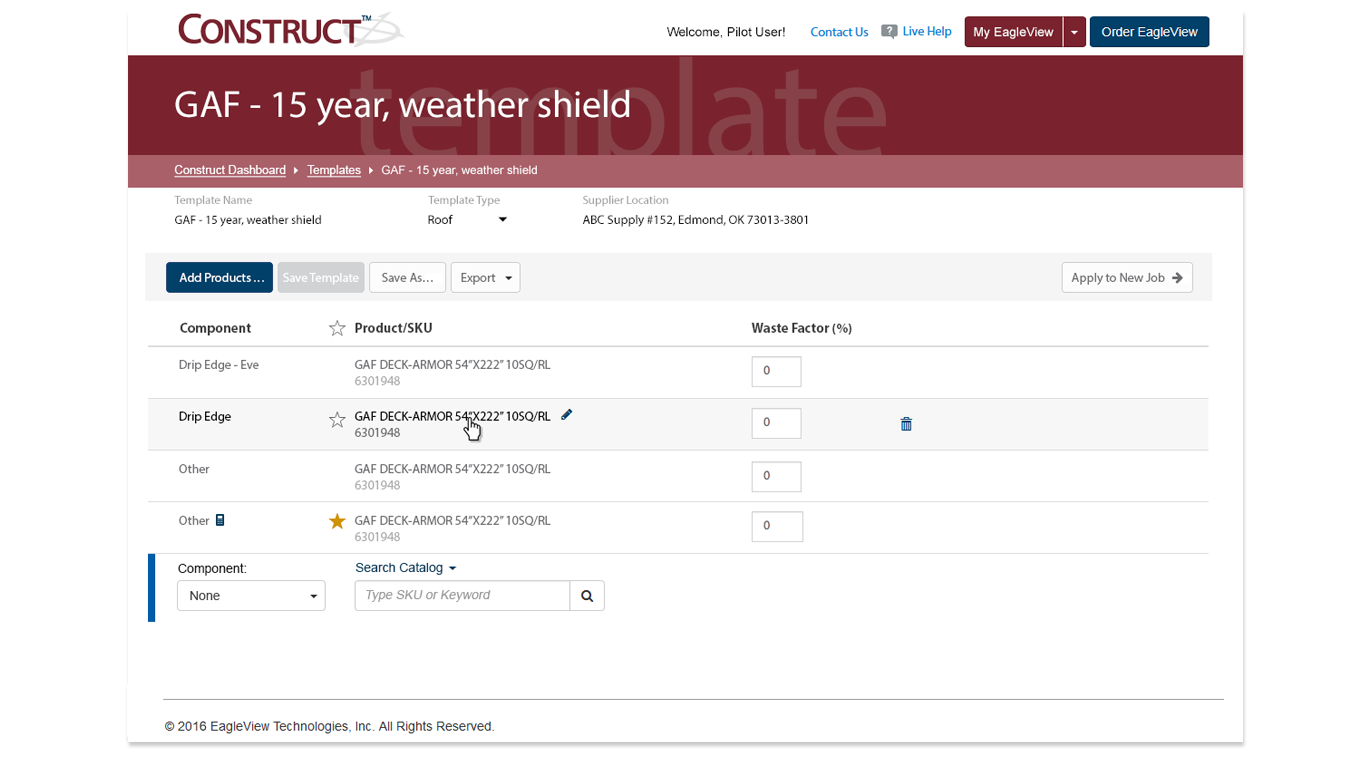Click the My EagleView button
1370x768 pixels.
[1013, 32]
